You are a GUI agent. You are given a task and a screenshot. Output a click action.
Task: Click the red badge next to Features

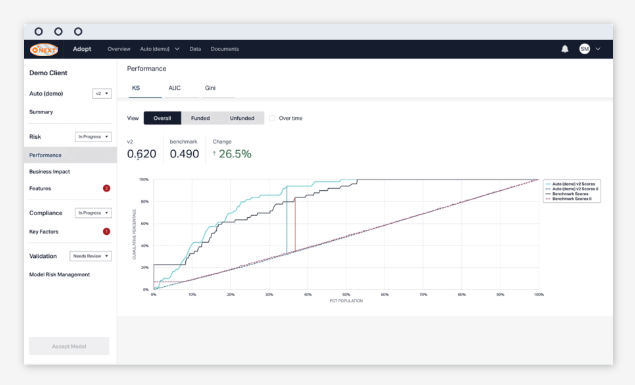(x=107, y=188)
